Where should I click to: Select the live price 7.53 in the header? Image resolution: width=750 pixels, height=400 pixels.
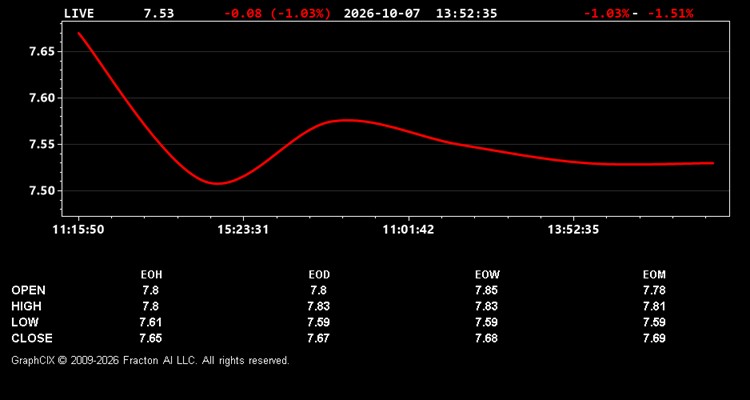pos(159,13)
